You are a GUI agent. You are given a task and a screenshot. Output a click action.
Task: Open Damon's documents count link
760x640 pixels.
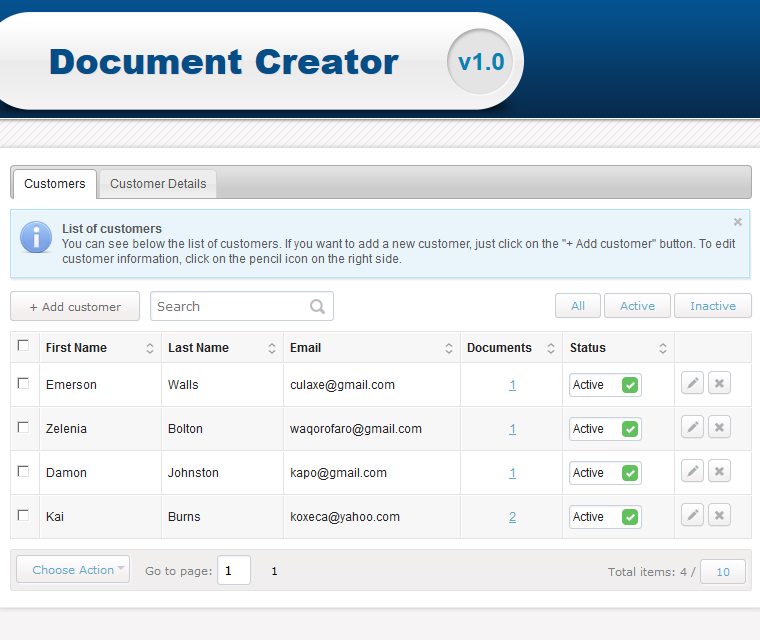[x=512, y=473]
